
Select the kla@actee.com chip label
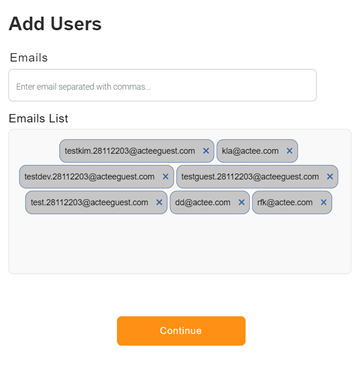250,151
